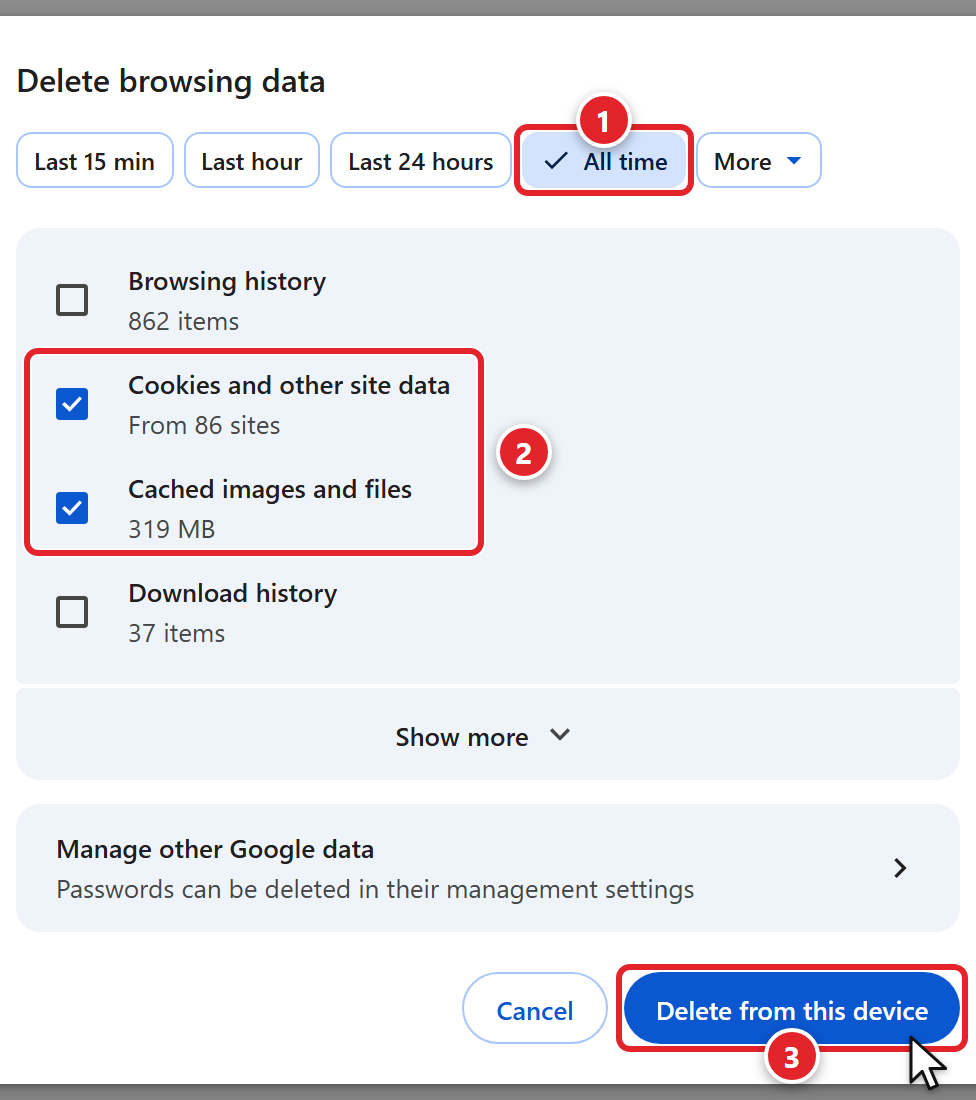Click the "319 MB" cache size text
The image size is (976, 1100).
(x=171, y=529)
